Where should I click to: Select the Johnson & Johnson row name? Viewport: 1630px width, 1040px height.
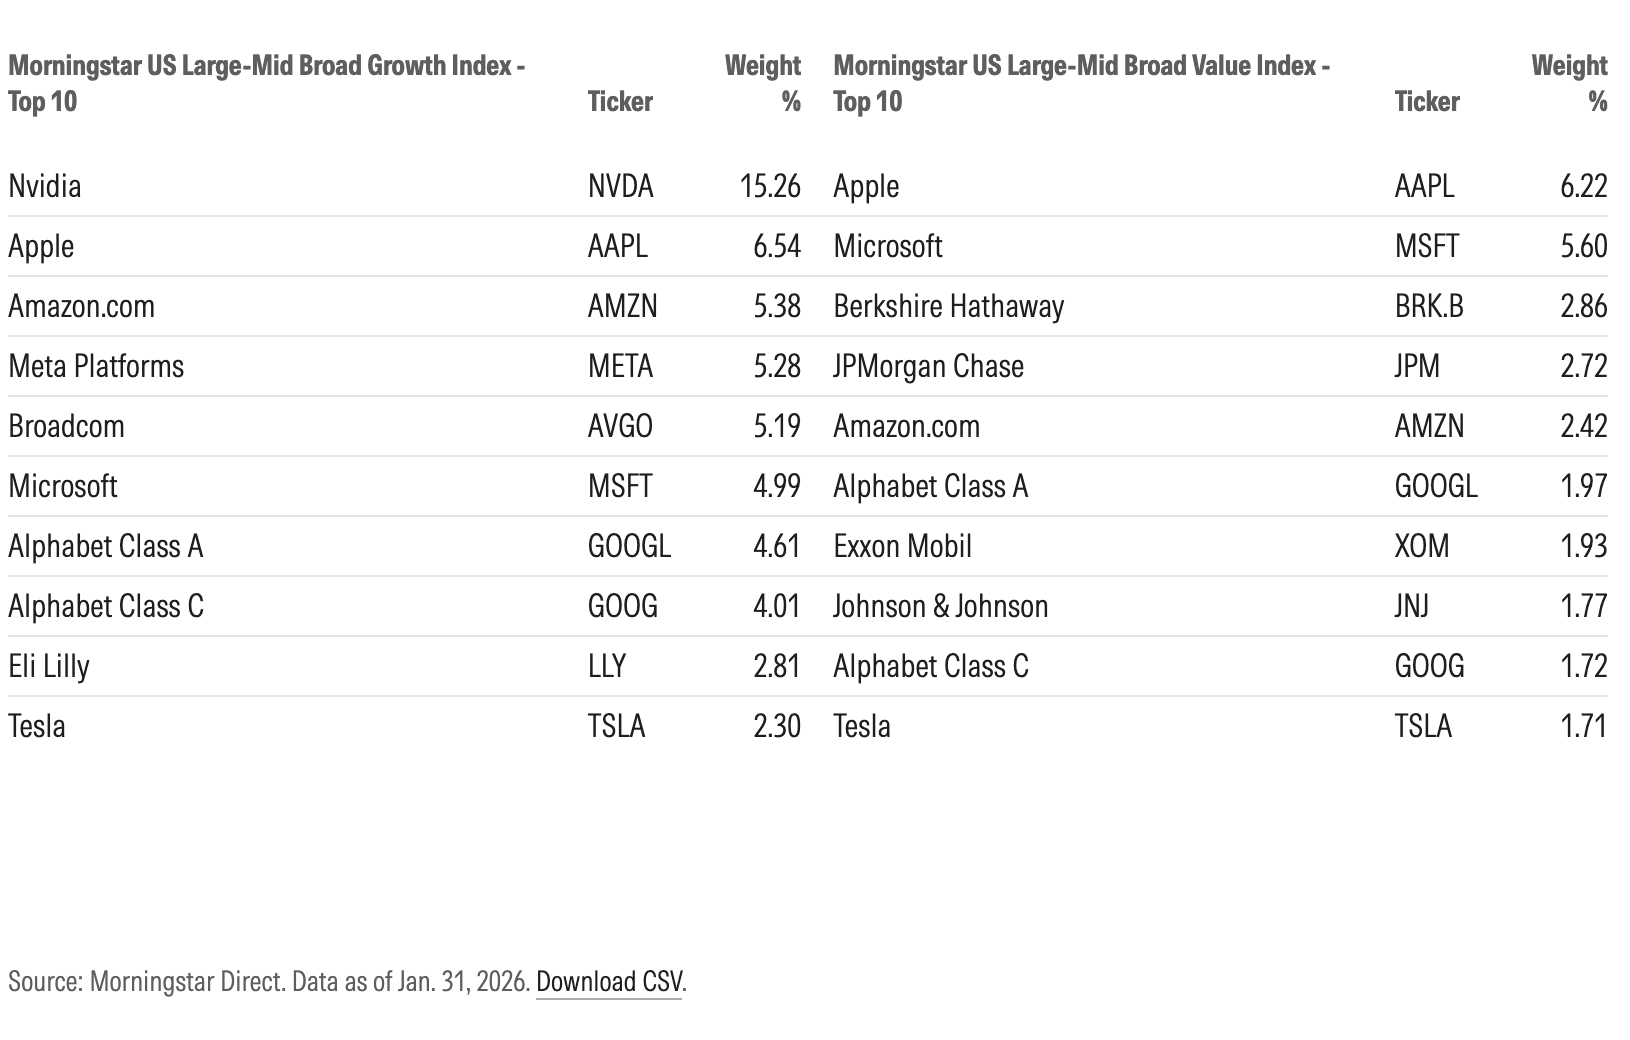[x=940, y=606]
